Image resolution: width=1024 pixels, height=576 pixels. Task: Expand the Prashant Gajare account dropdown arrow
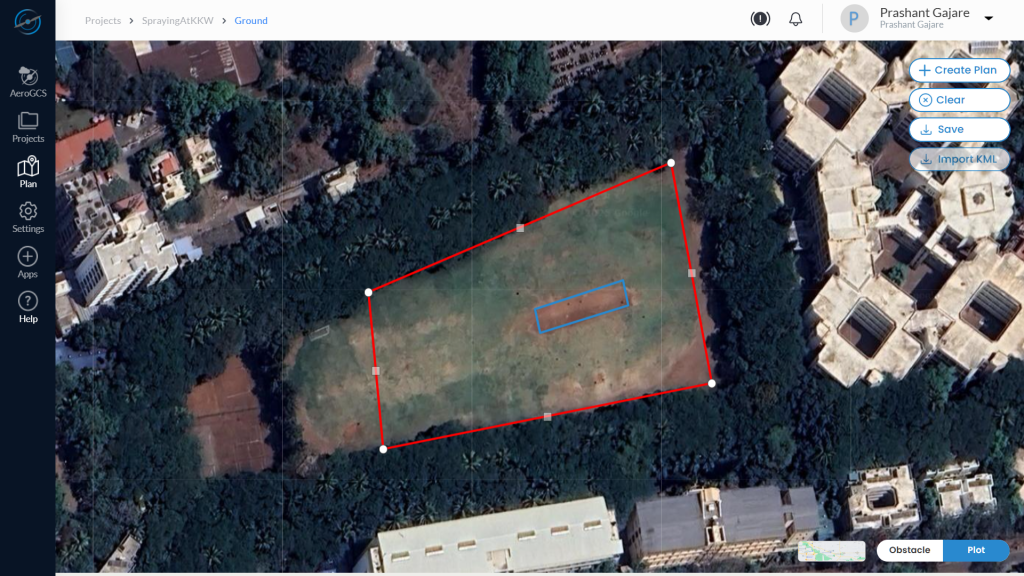(x=989, y=18)
